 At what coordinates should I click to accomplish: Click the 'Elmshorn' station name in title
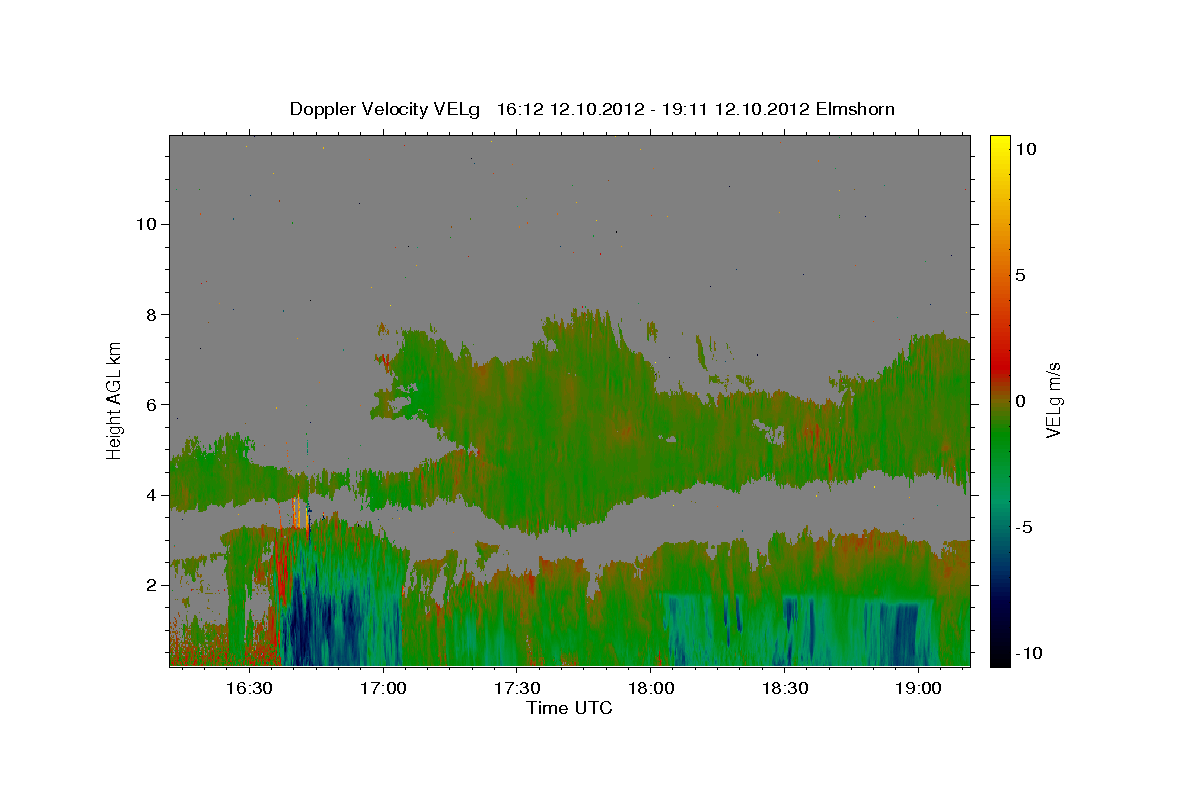pos(855,109)
